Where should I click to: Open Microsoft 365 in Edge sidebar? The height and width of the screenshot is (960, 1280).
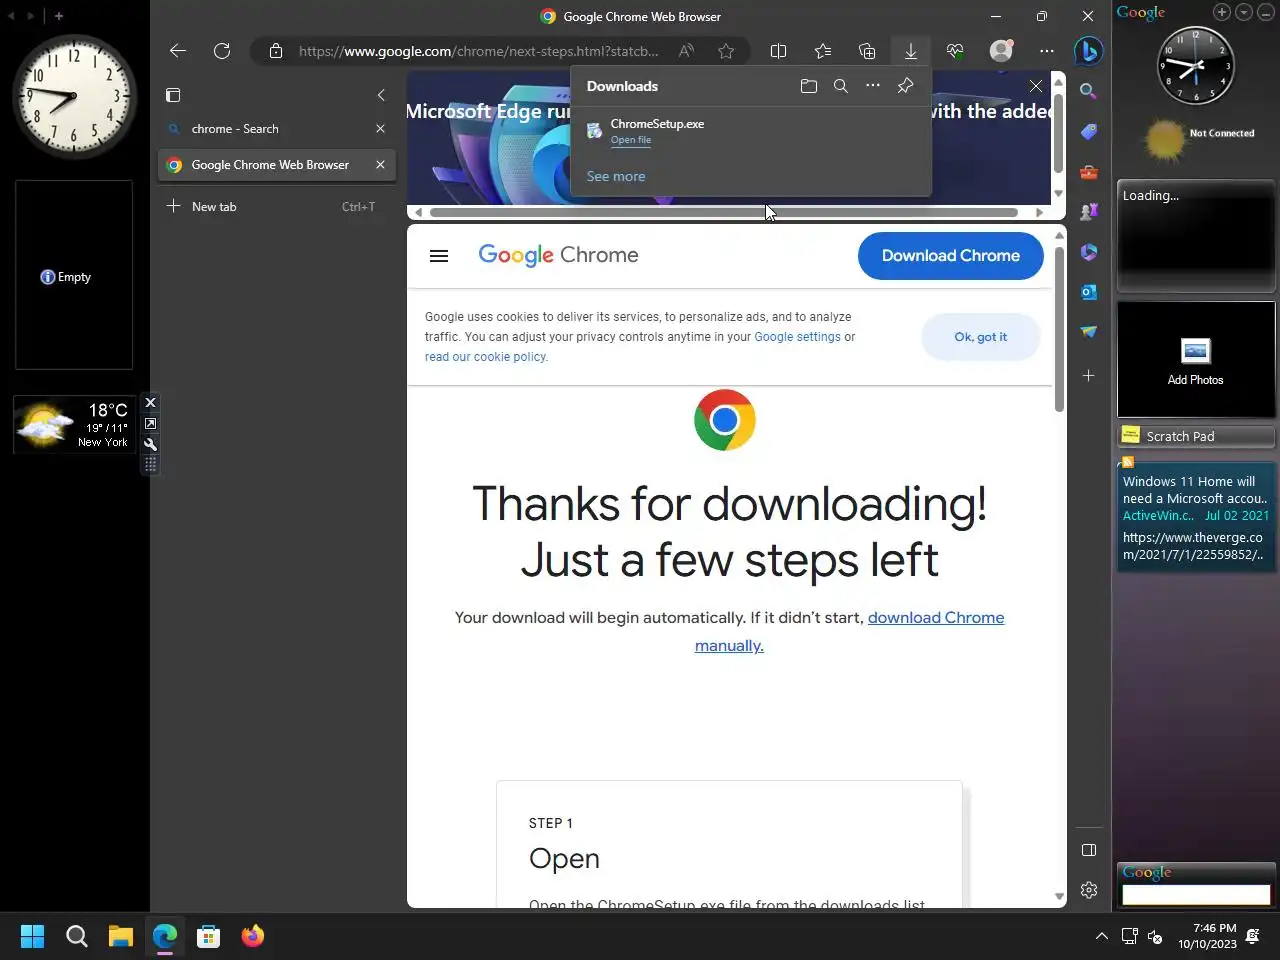(x=1089, y=252)
